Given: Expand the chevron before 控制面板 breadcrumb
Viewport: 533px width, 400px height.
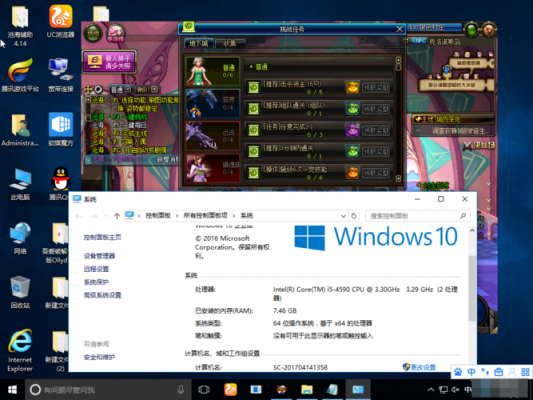Looking at the screenshot, I should tap(139, 216).
